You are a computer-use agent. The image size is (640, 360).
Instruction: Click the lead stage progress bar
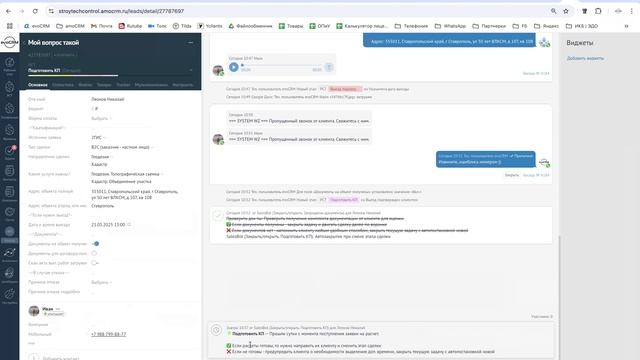pyautogui.click(x=110, y=75)
